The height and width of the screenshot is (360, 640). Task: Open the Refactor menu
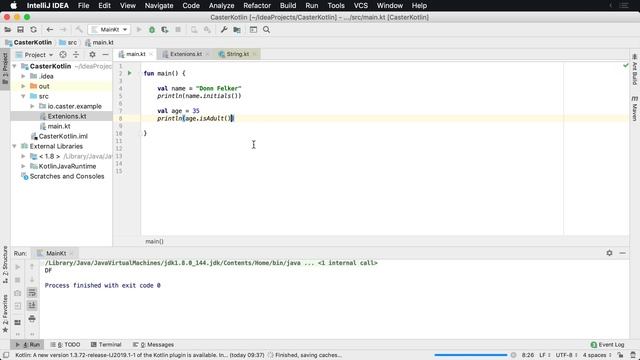point(257,6)
